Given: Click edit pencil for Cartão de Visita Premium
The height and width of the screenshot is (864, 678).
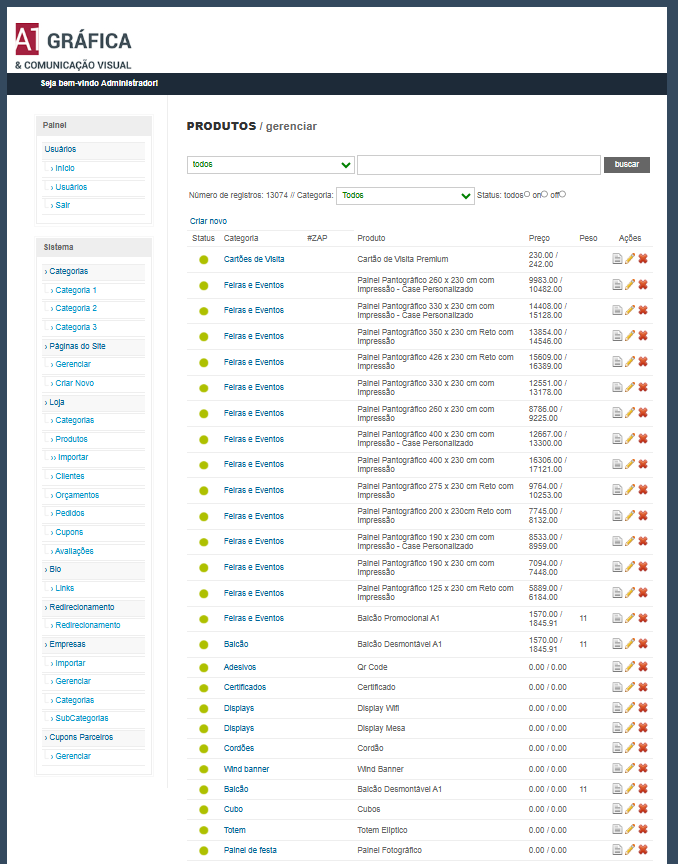Looking at the screenshot, I should [x=629, y=259].
